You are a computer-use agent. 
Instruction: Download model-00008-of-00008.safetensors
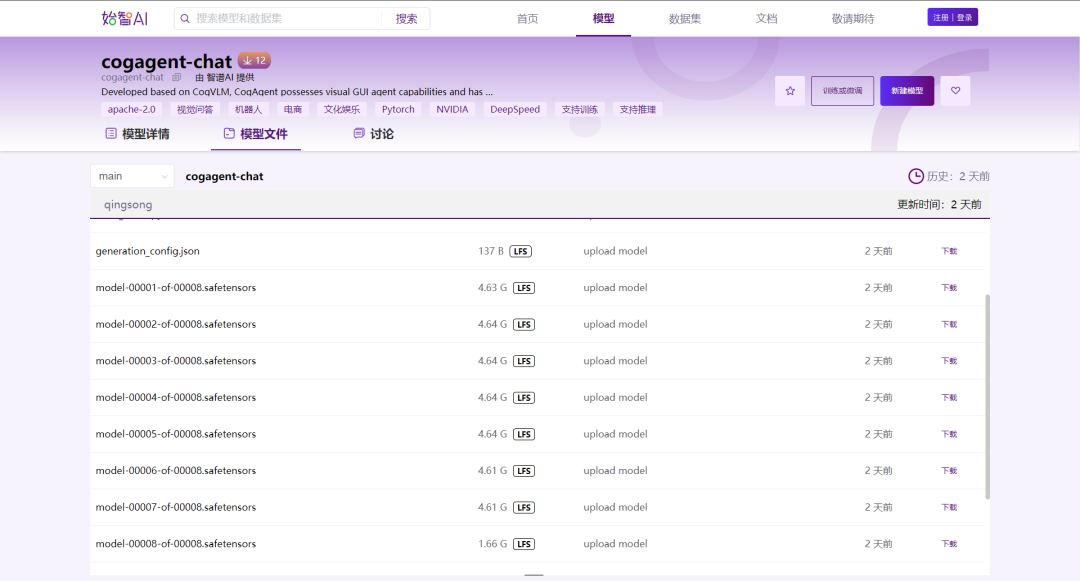[949, 544]
